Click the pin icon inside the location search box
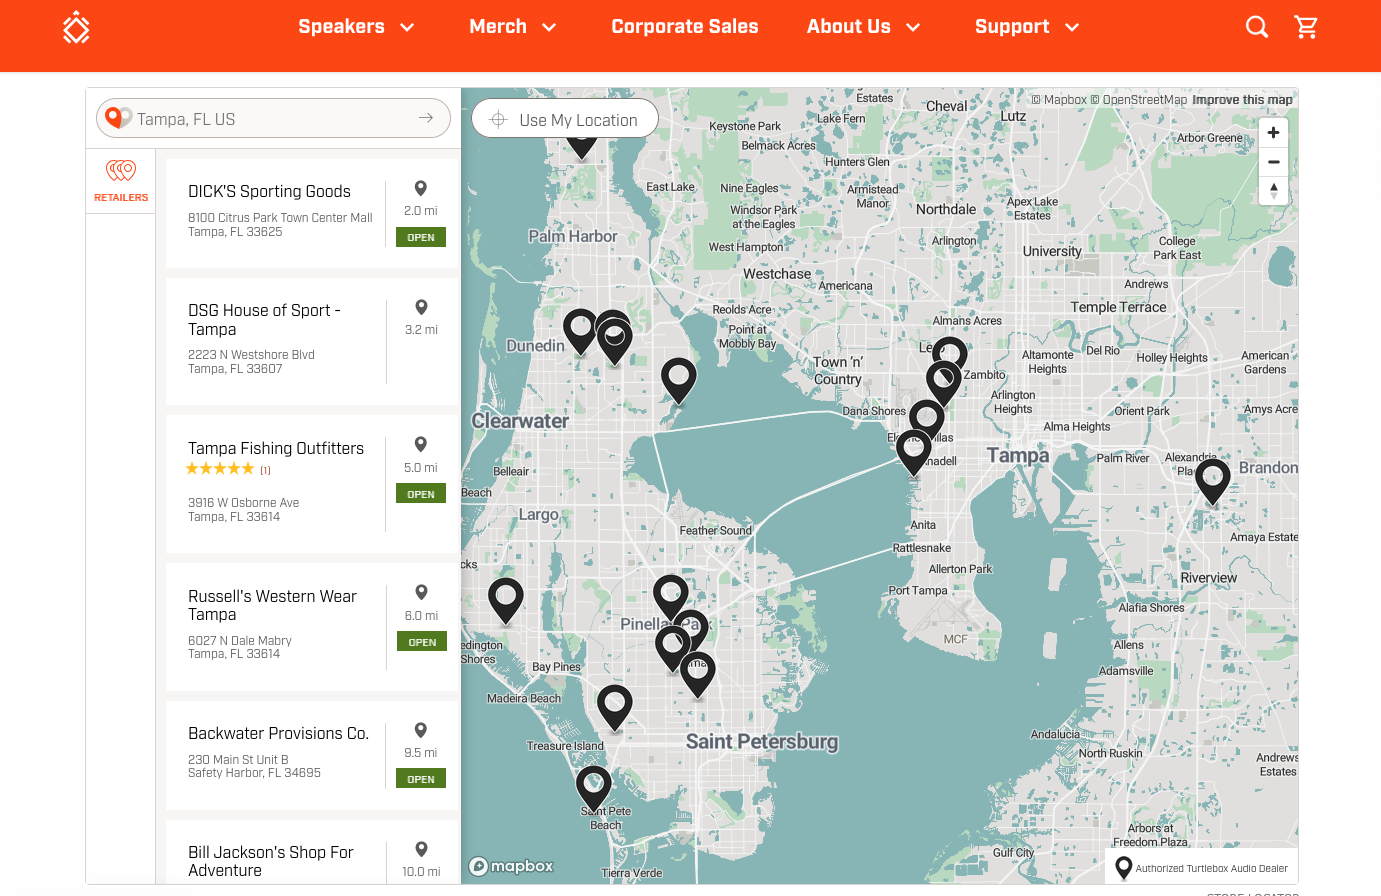The height and width of the screenshot is (896, 1381). point(118,118)
